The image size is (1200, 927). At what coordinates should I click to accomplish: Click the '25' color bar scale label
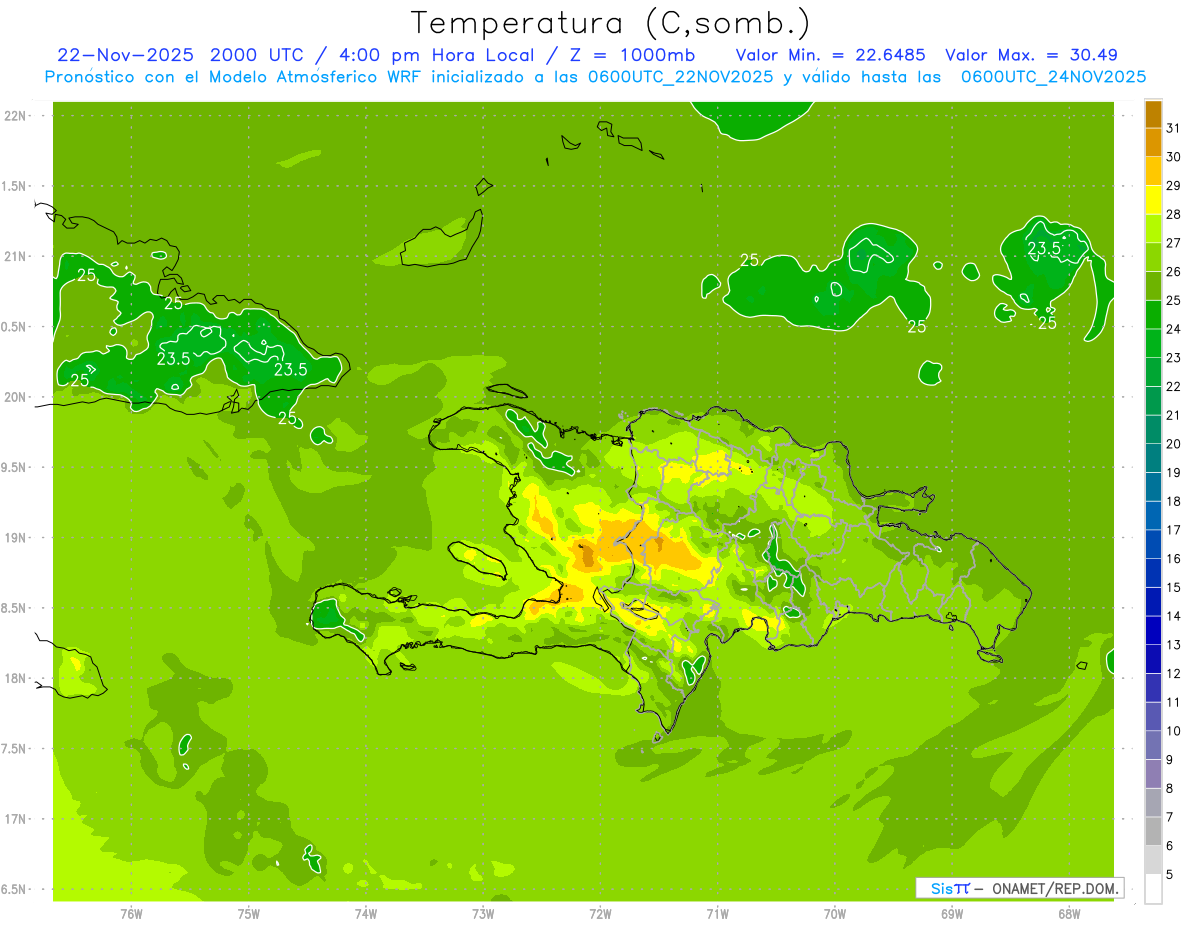tap(1173, 300)
